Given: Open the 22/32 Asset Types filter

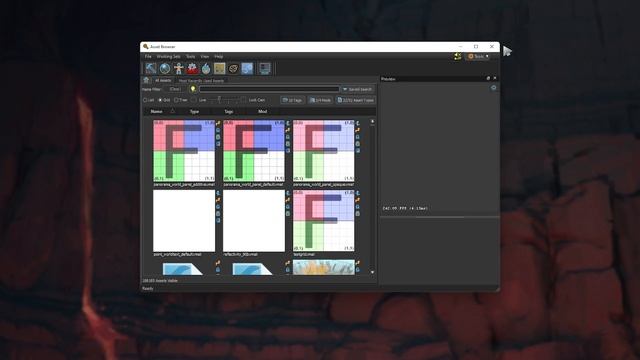Looking at the screenshot, I should 356,100.
